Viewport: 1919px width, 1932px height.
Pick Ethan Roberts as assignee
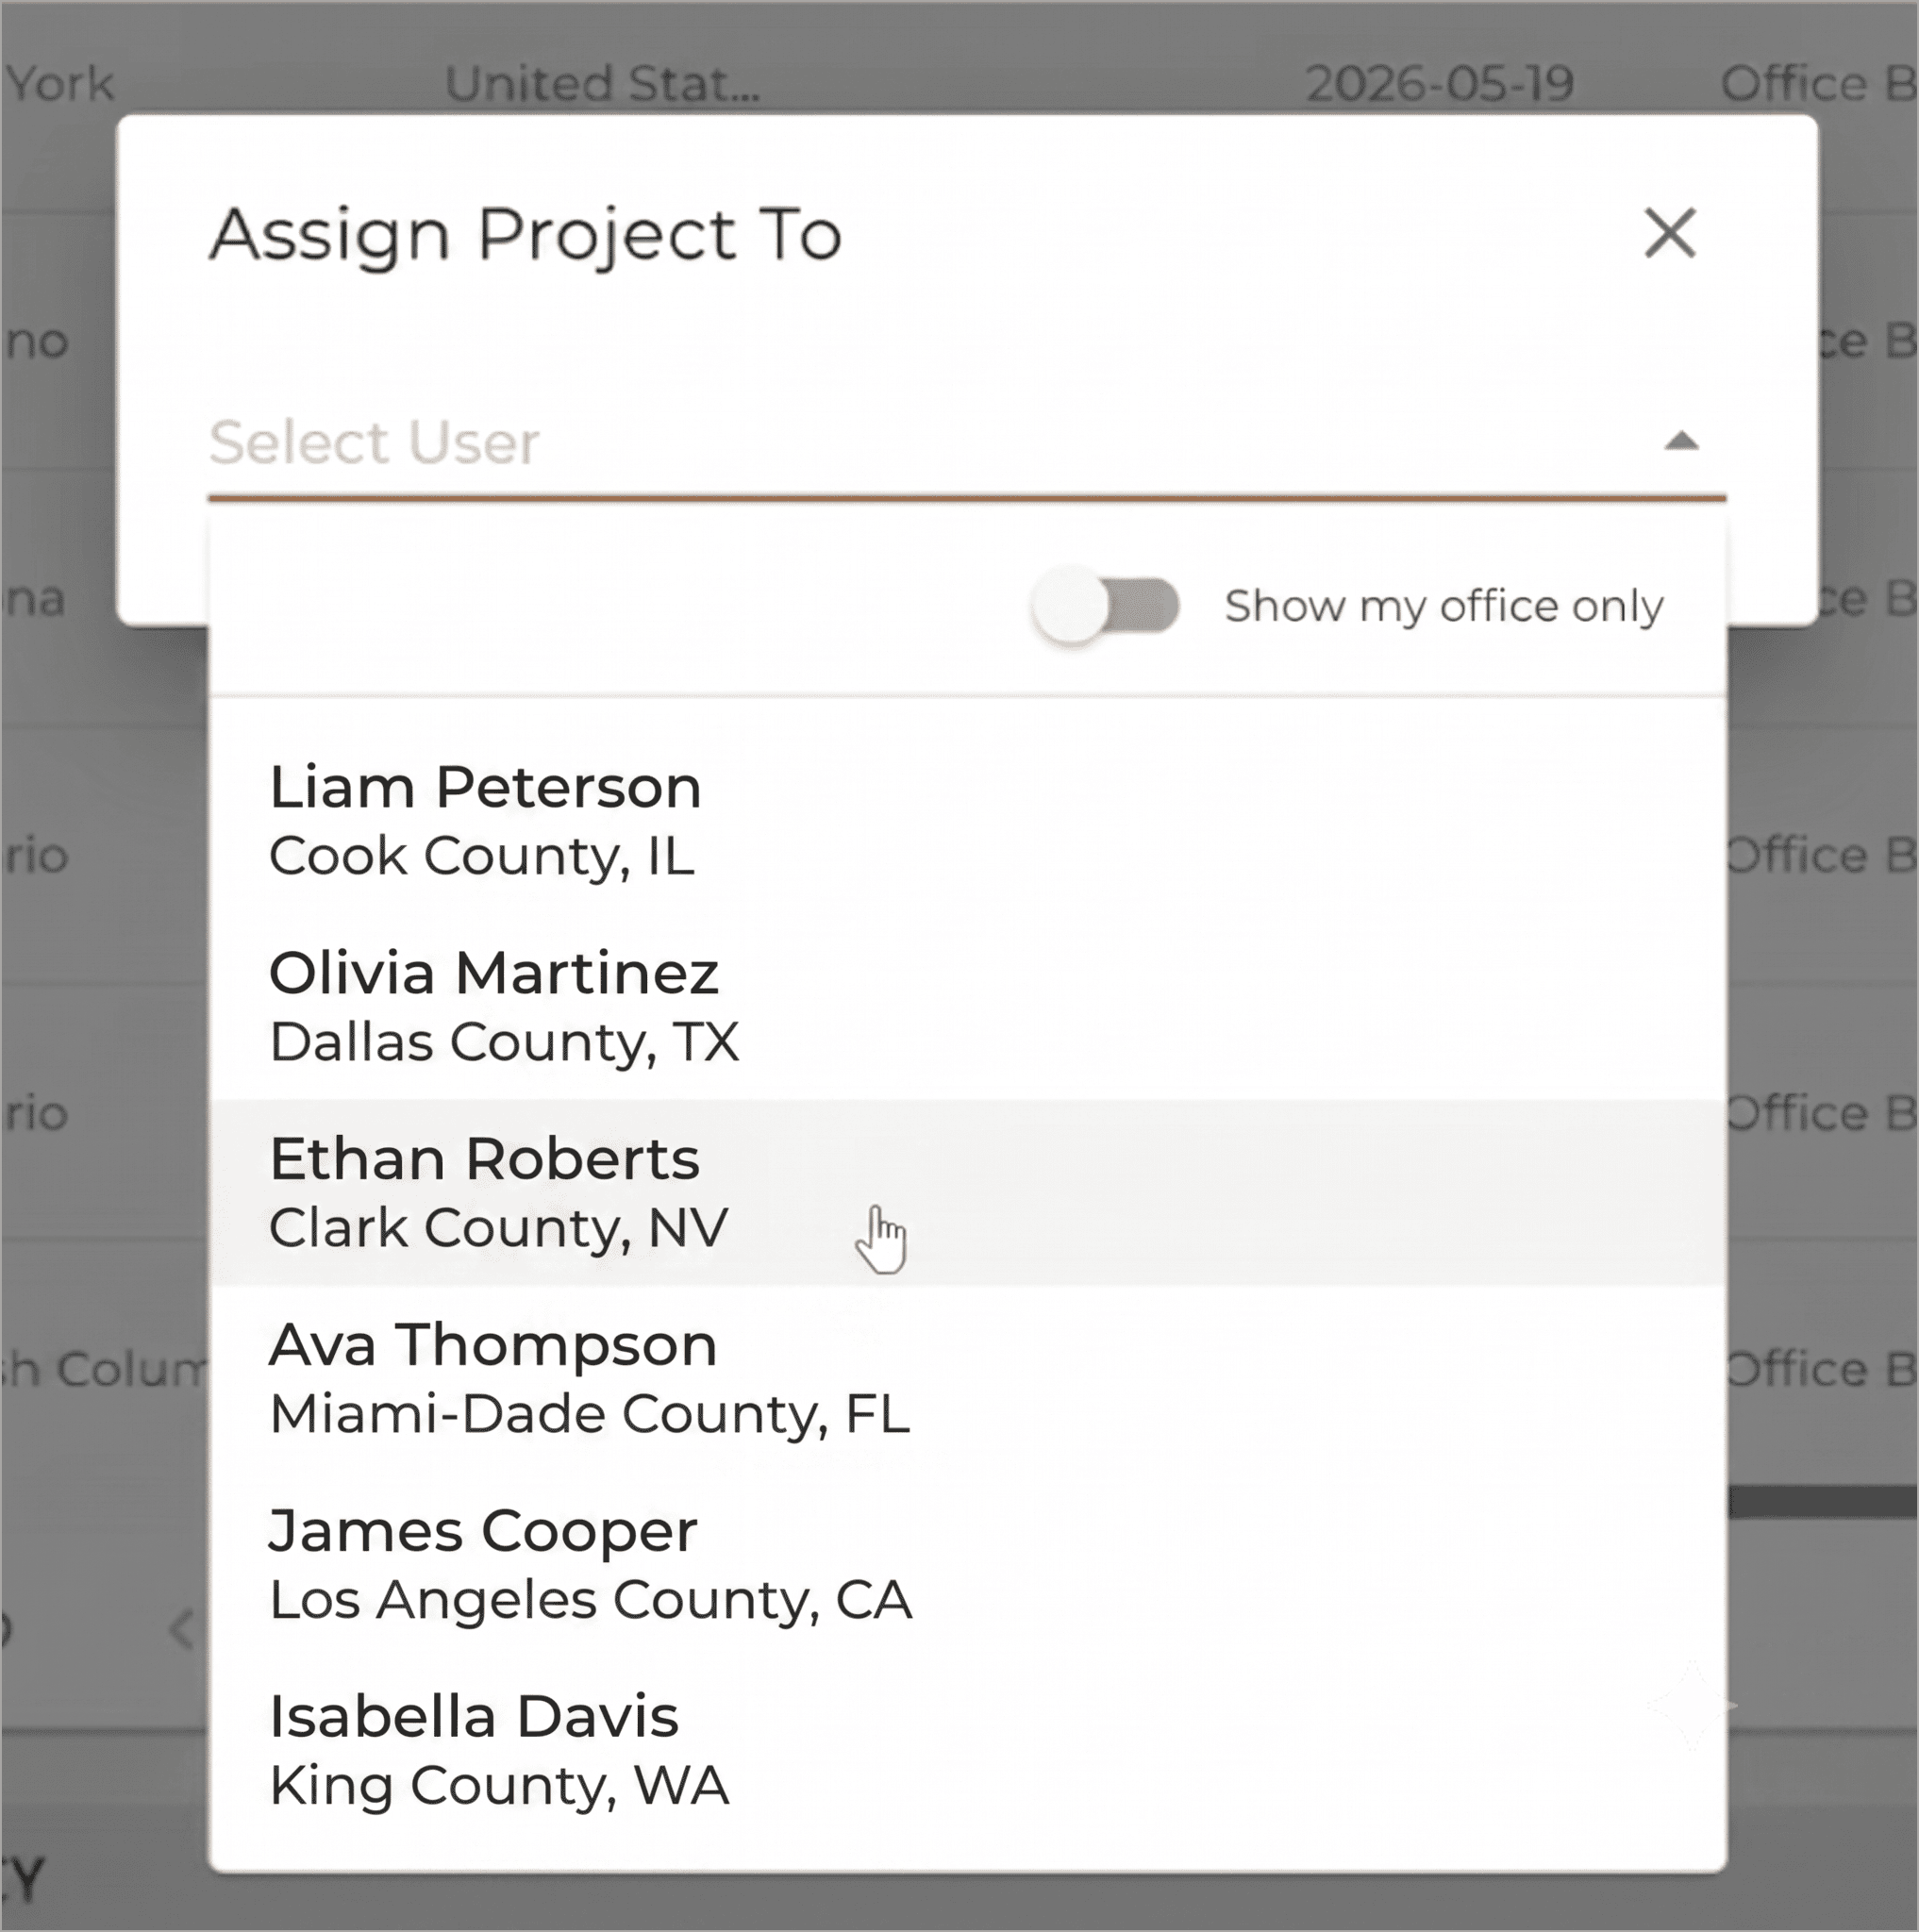tap(966, 1192)
